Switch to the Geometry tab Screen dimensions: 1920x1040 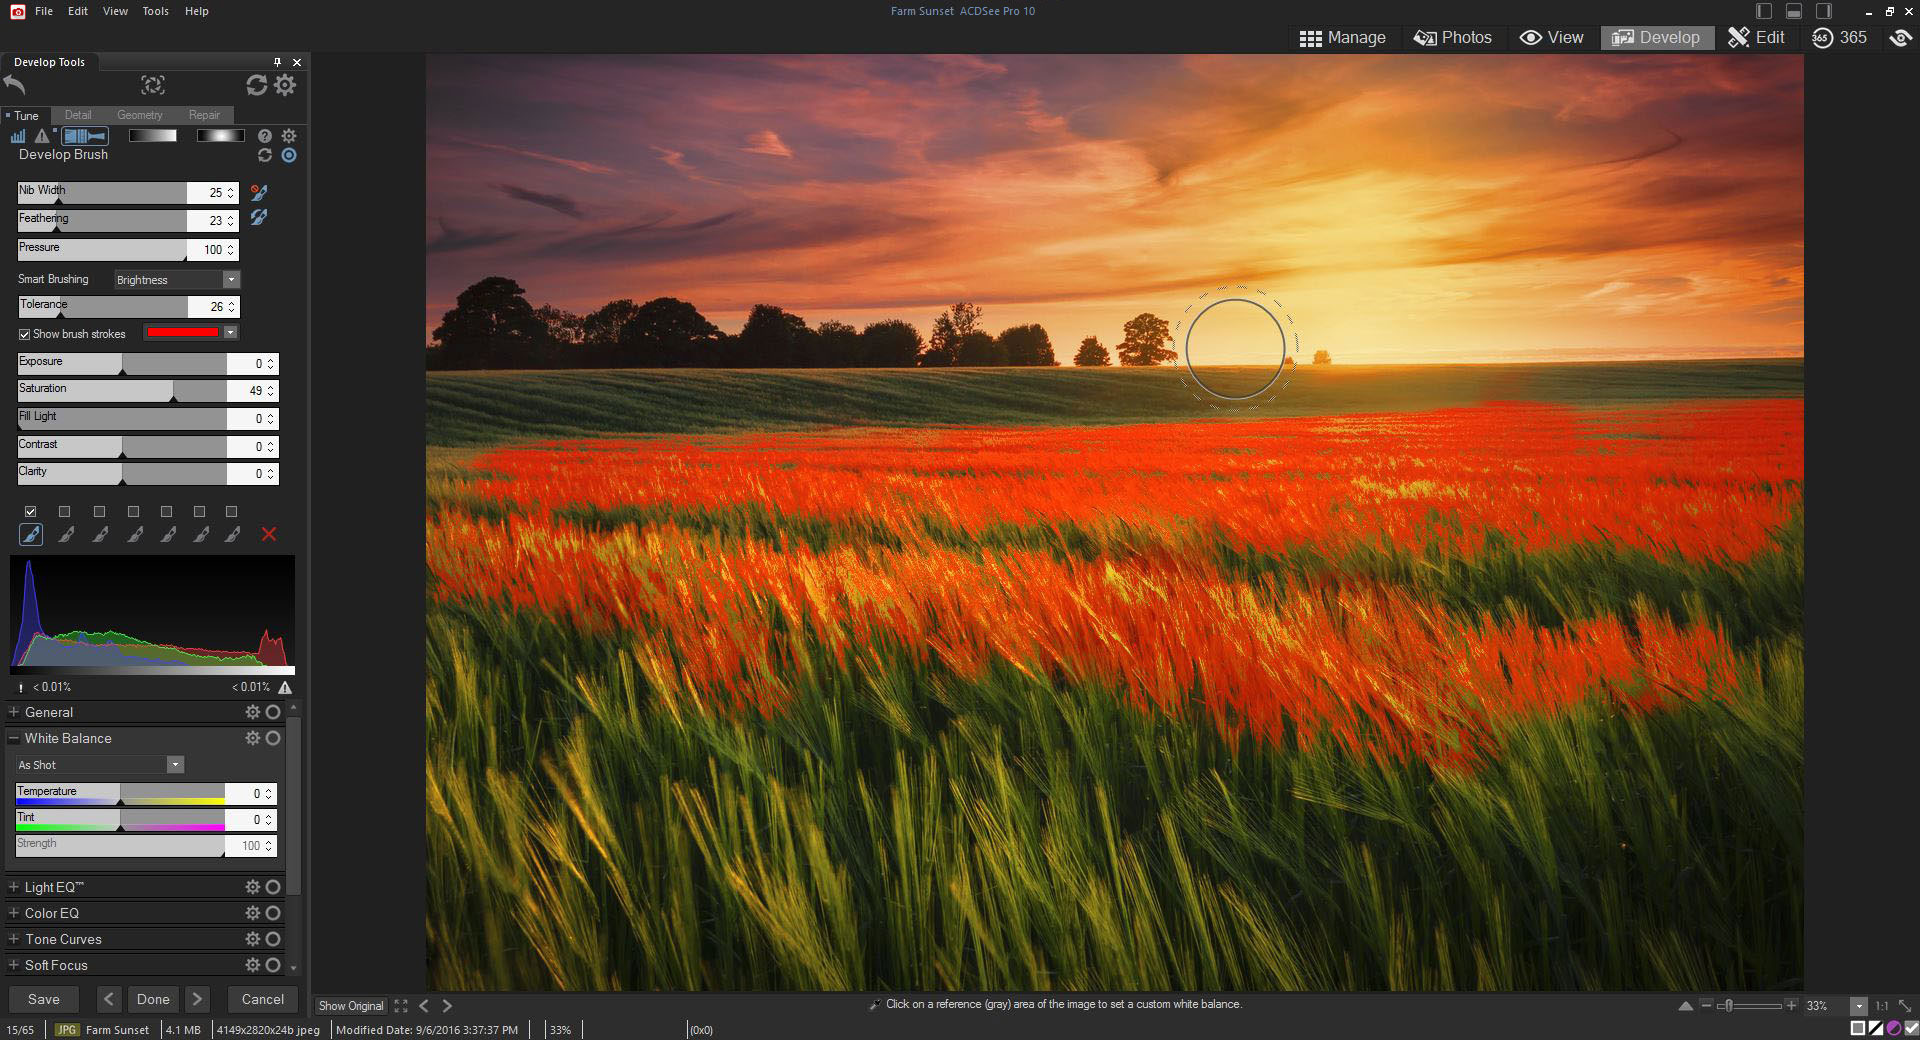(x=139, y=115)
